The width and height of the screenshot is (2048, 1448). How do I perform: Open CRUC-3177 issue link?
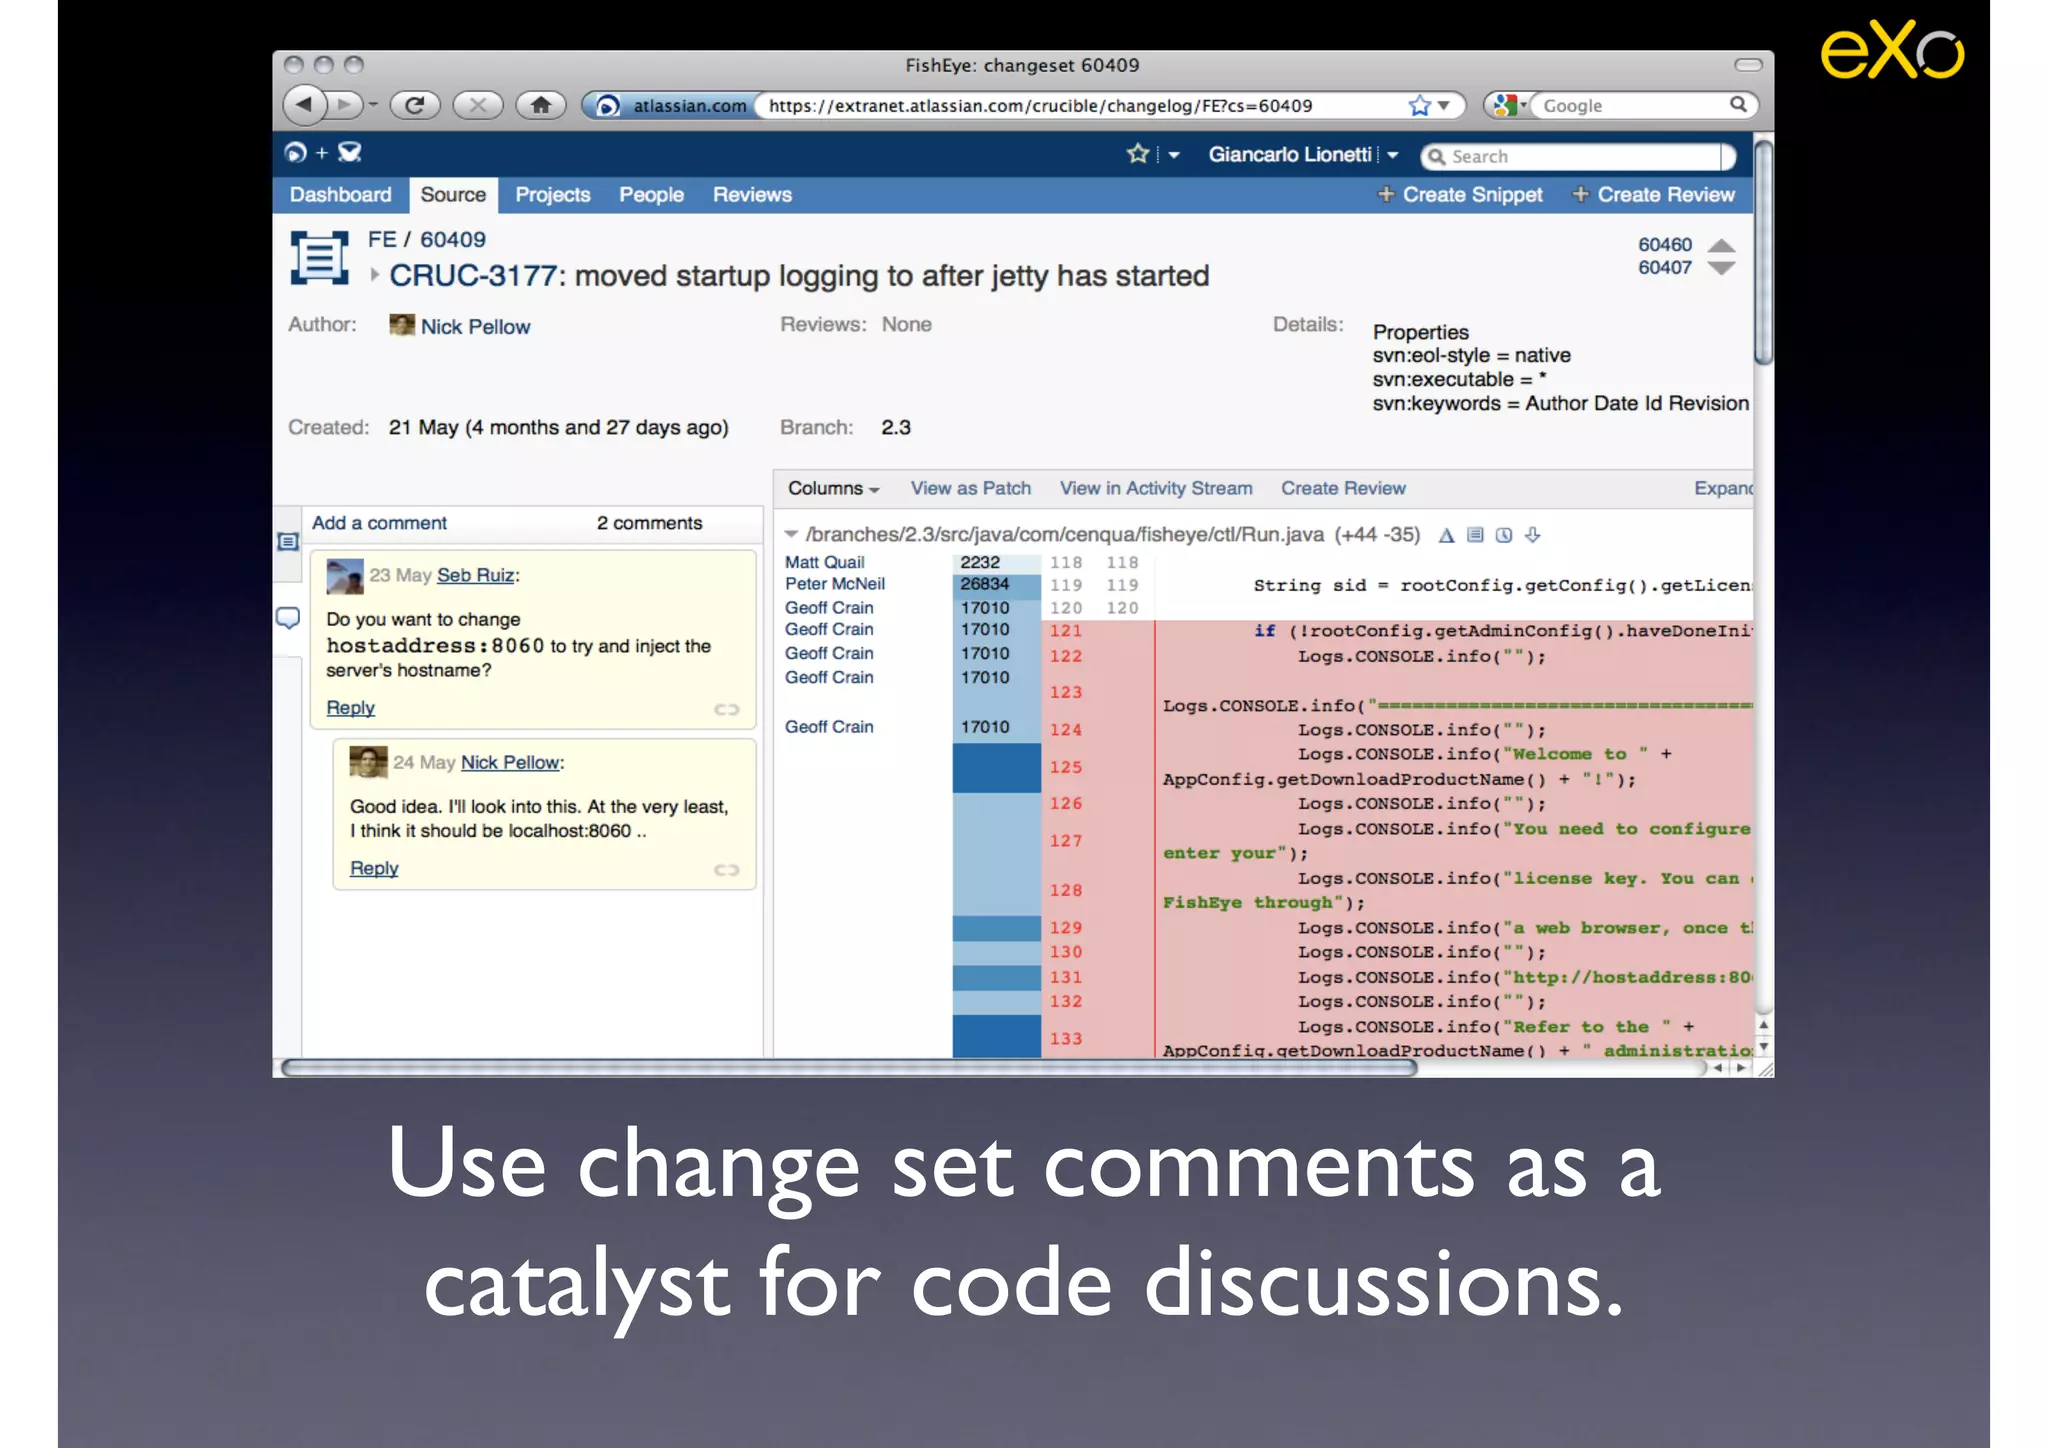472,276
